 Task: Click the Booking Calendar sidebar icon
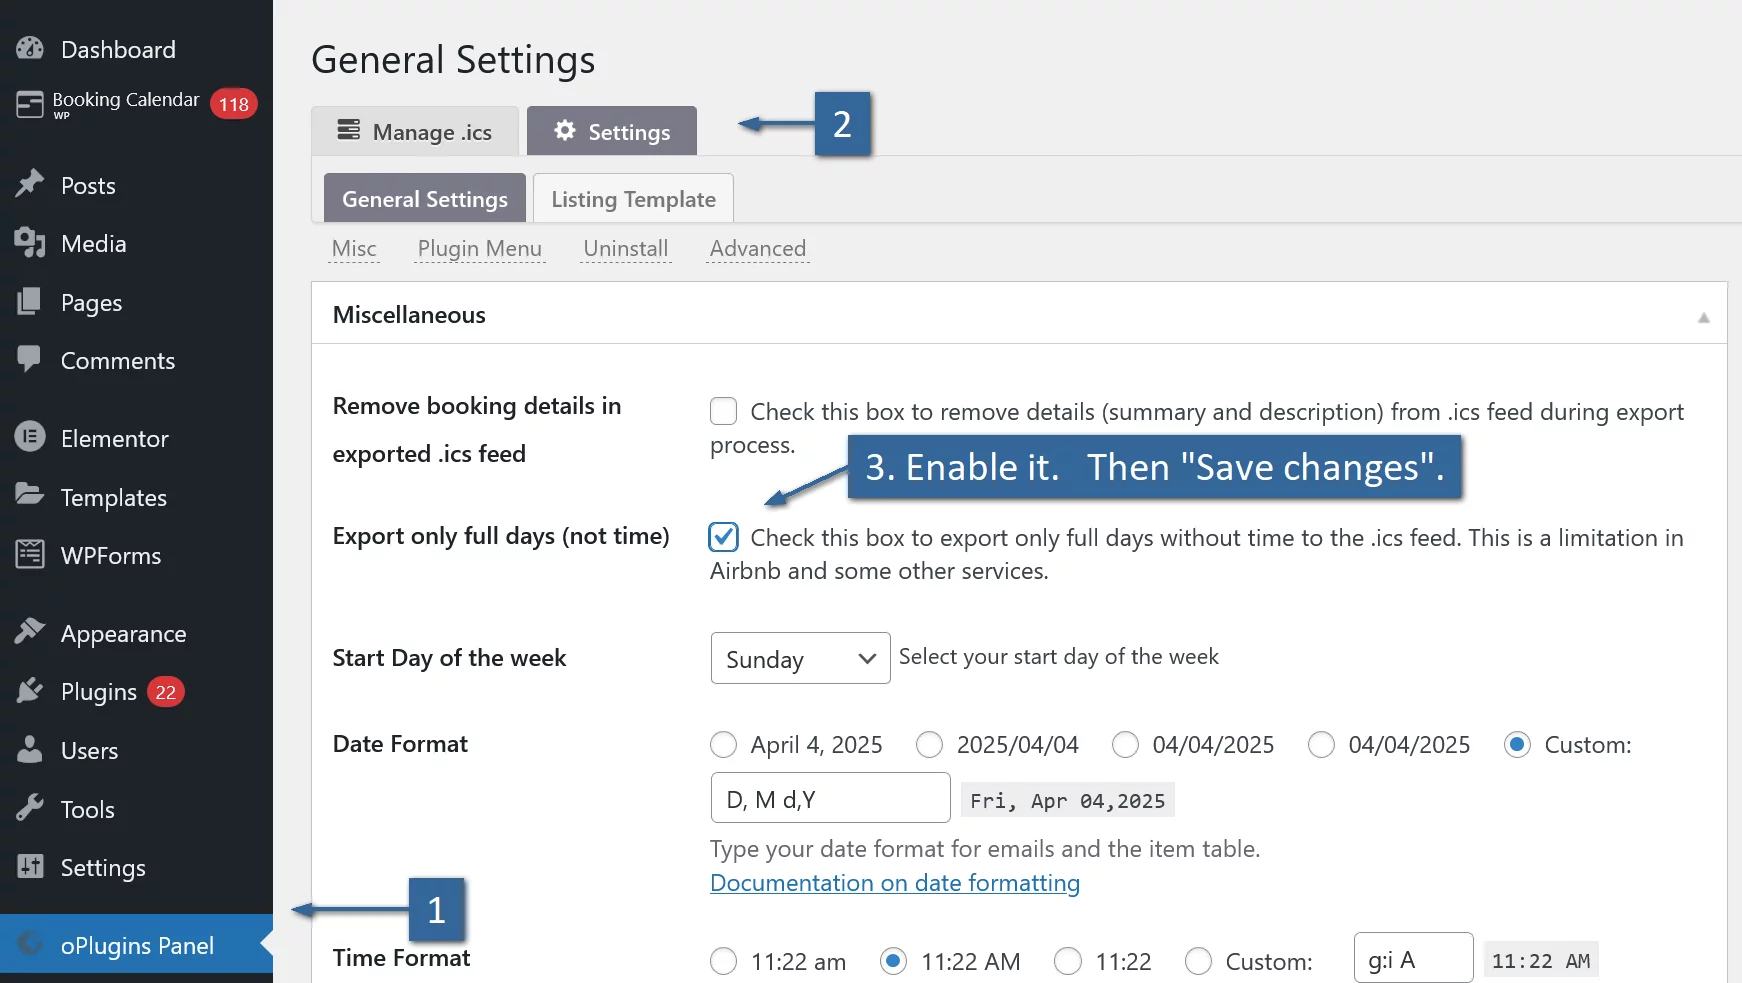(x=30, y=104)
